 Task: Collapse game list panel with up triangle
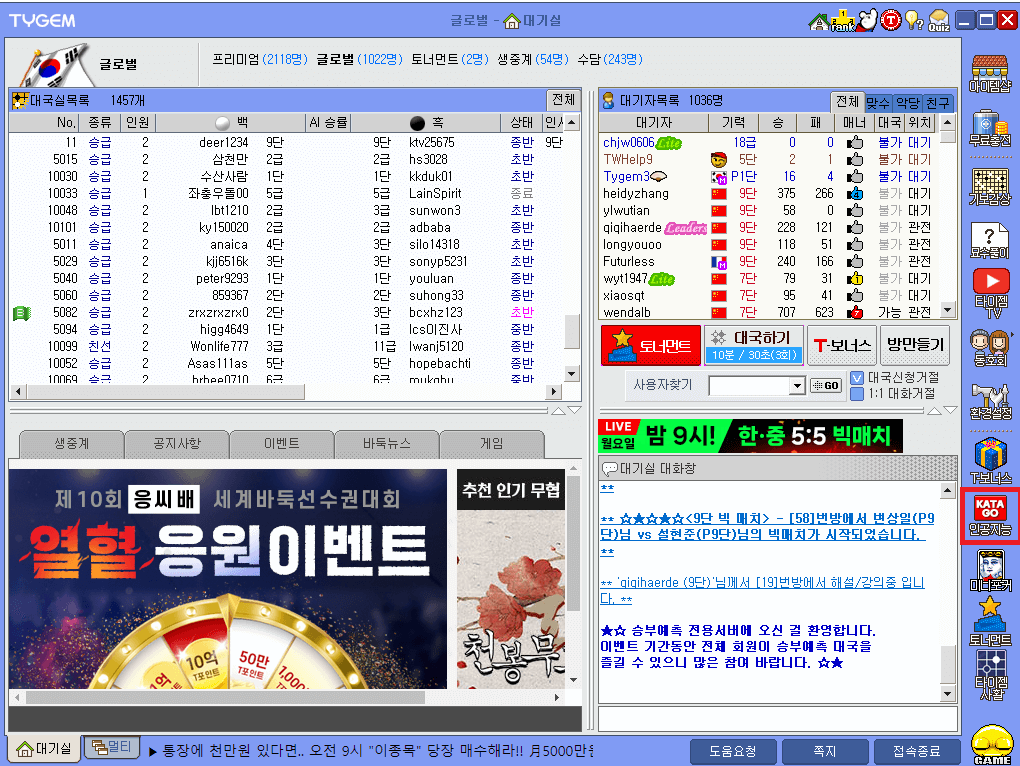point(558,411)
